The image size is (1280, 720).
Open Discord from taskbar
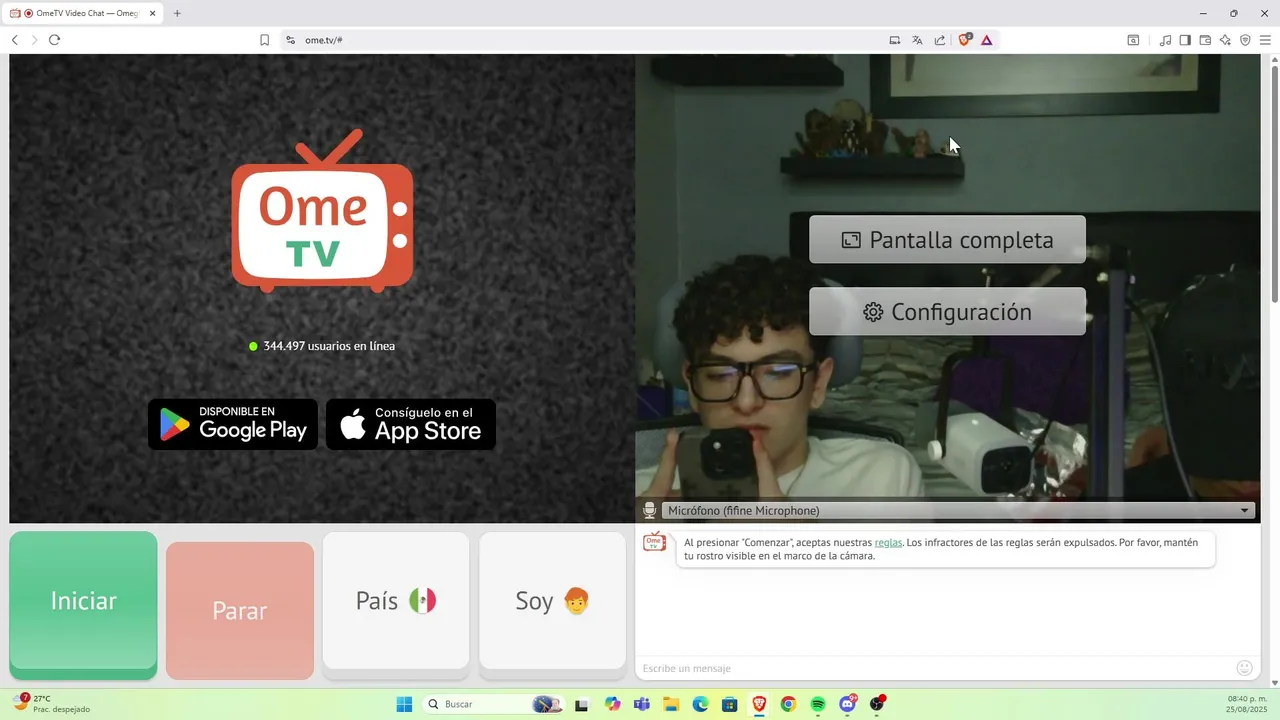pos(848,704)
